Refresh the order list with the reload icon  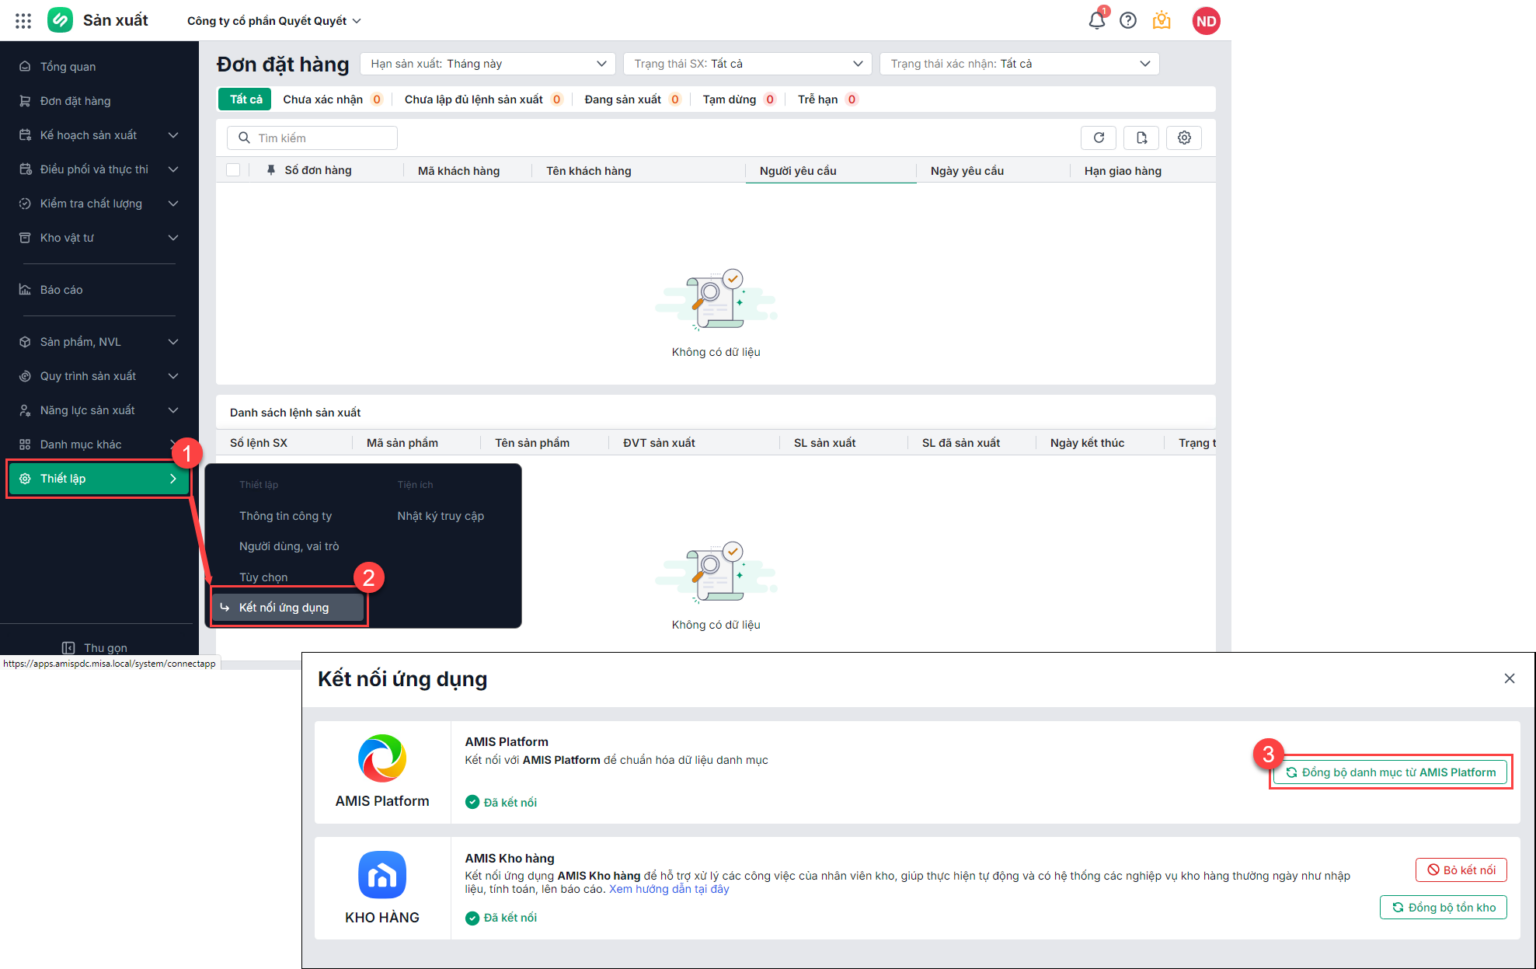pos(1098,137)
